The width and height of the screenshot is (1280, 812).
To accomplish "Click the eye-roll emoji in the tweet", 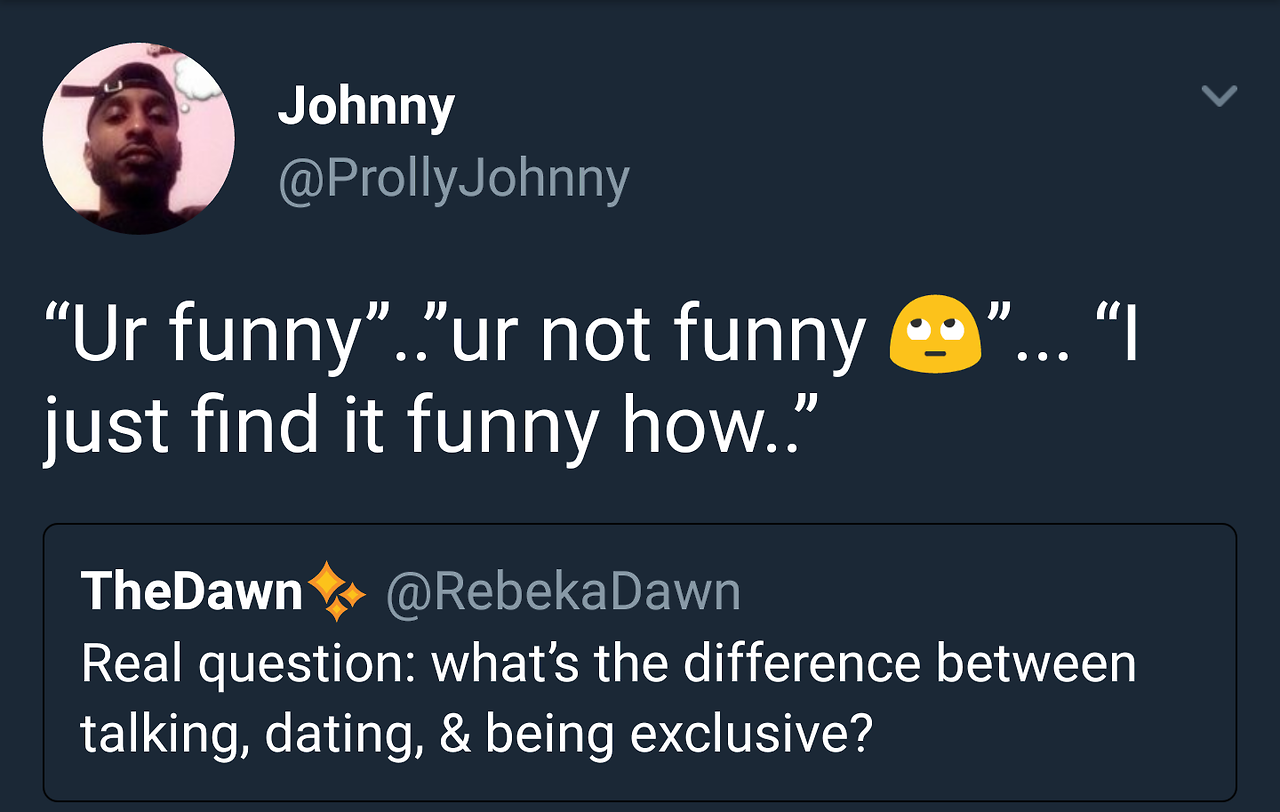I will click(933, 336).
